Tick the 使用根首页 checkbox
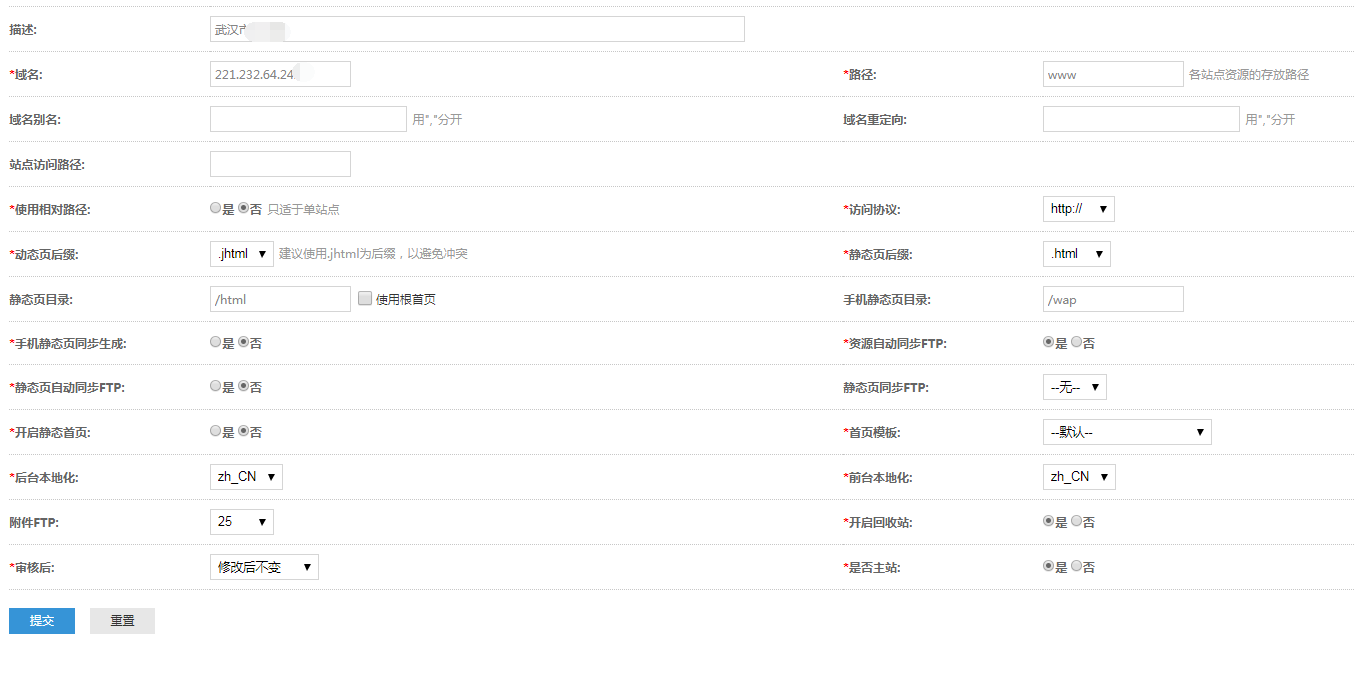Viewport: 1354px width, 696px height. point(365,298)
